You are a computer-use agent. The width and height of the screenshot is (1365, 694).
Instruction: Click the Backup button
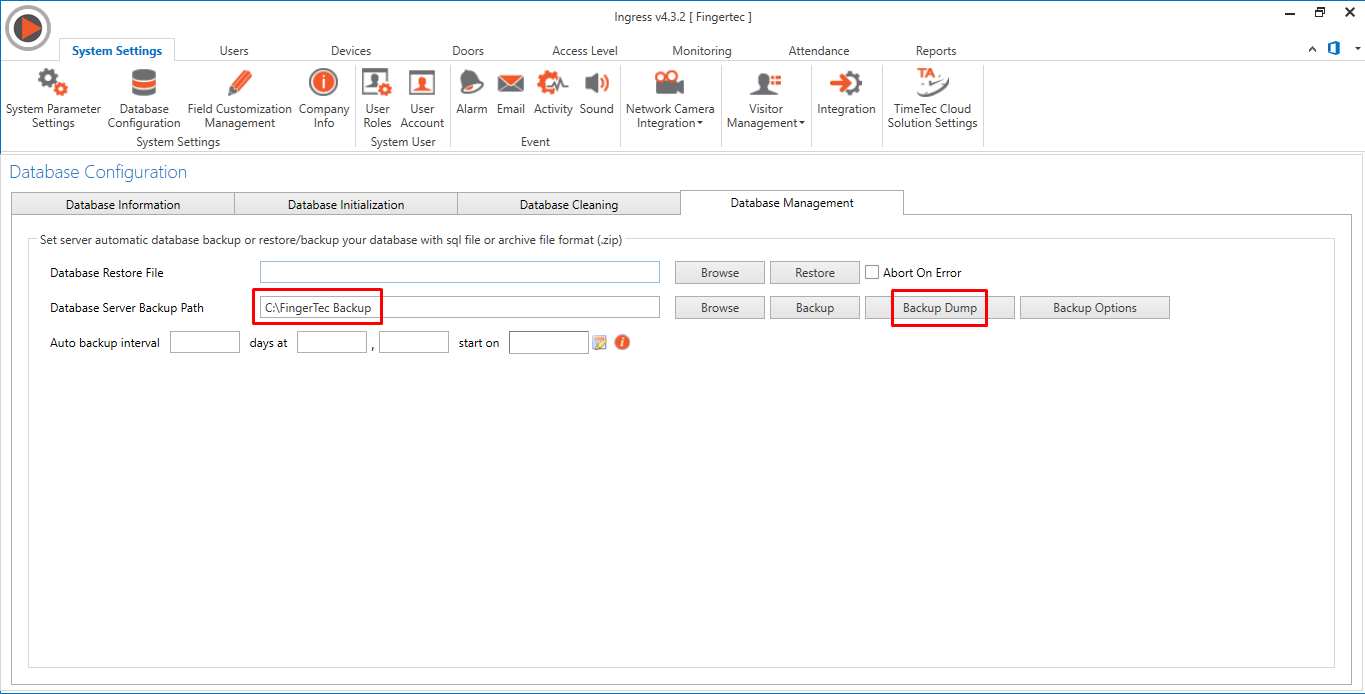click(815, 308)
